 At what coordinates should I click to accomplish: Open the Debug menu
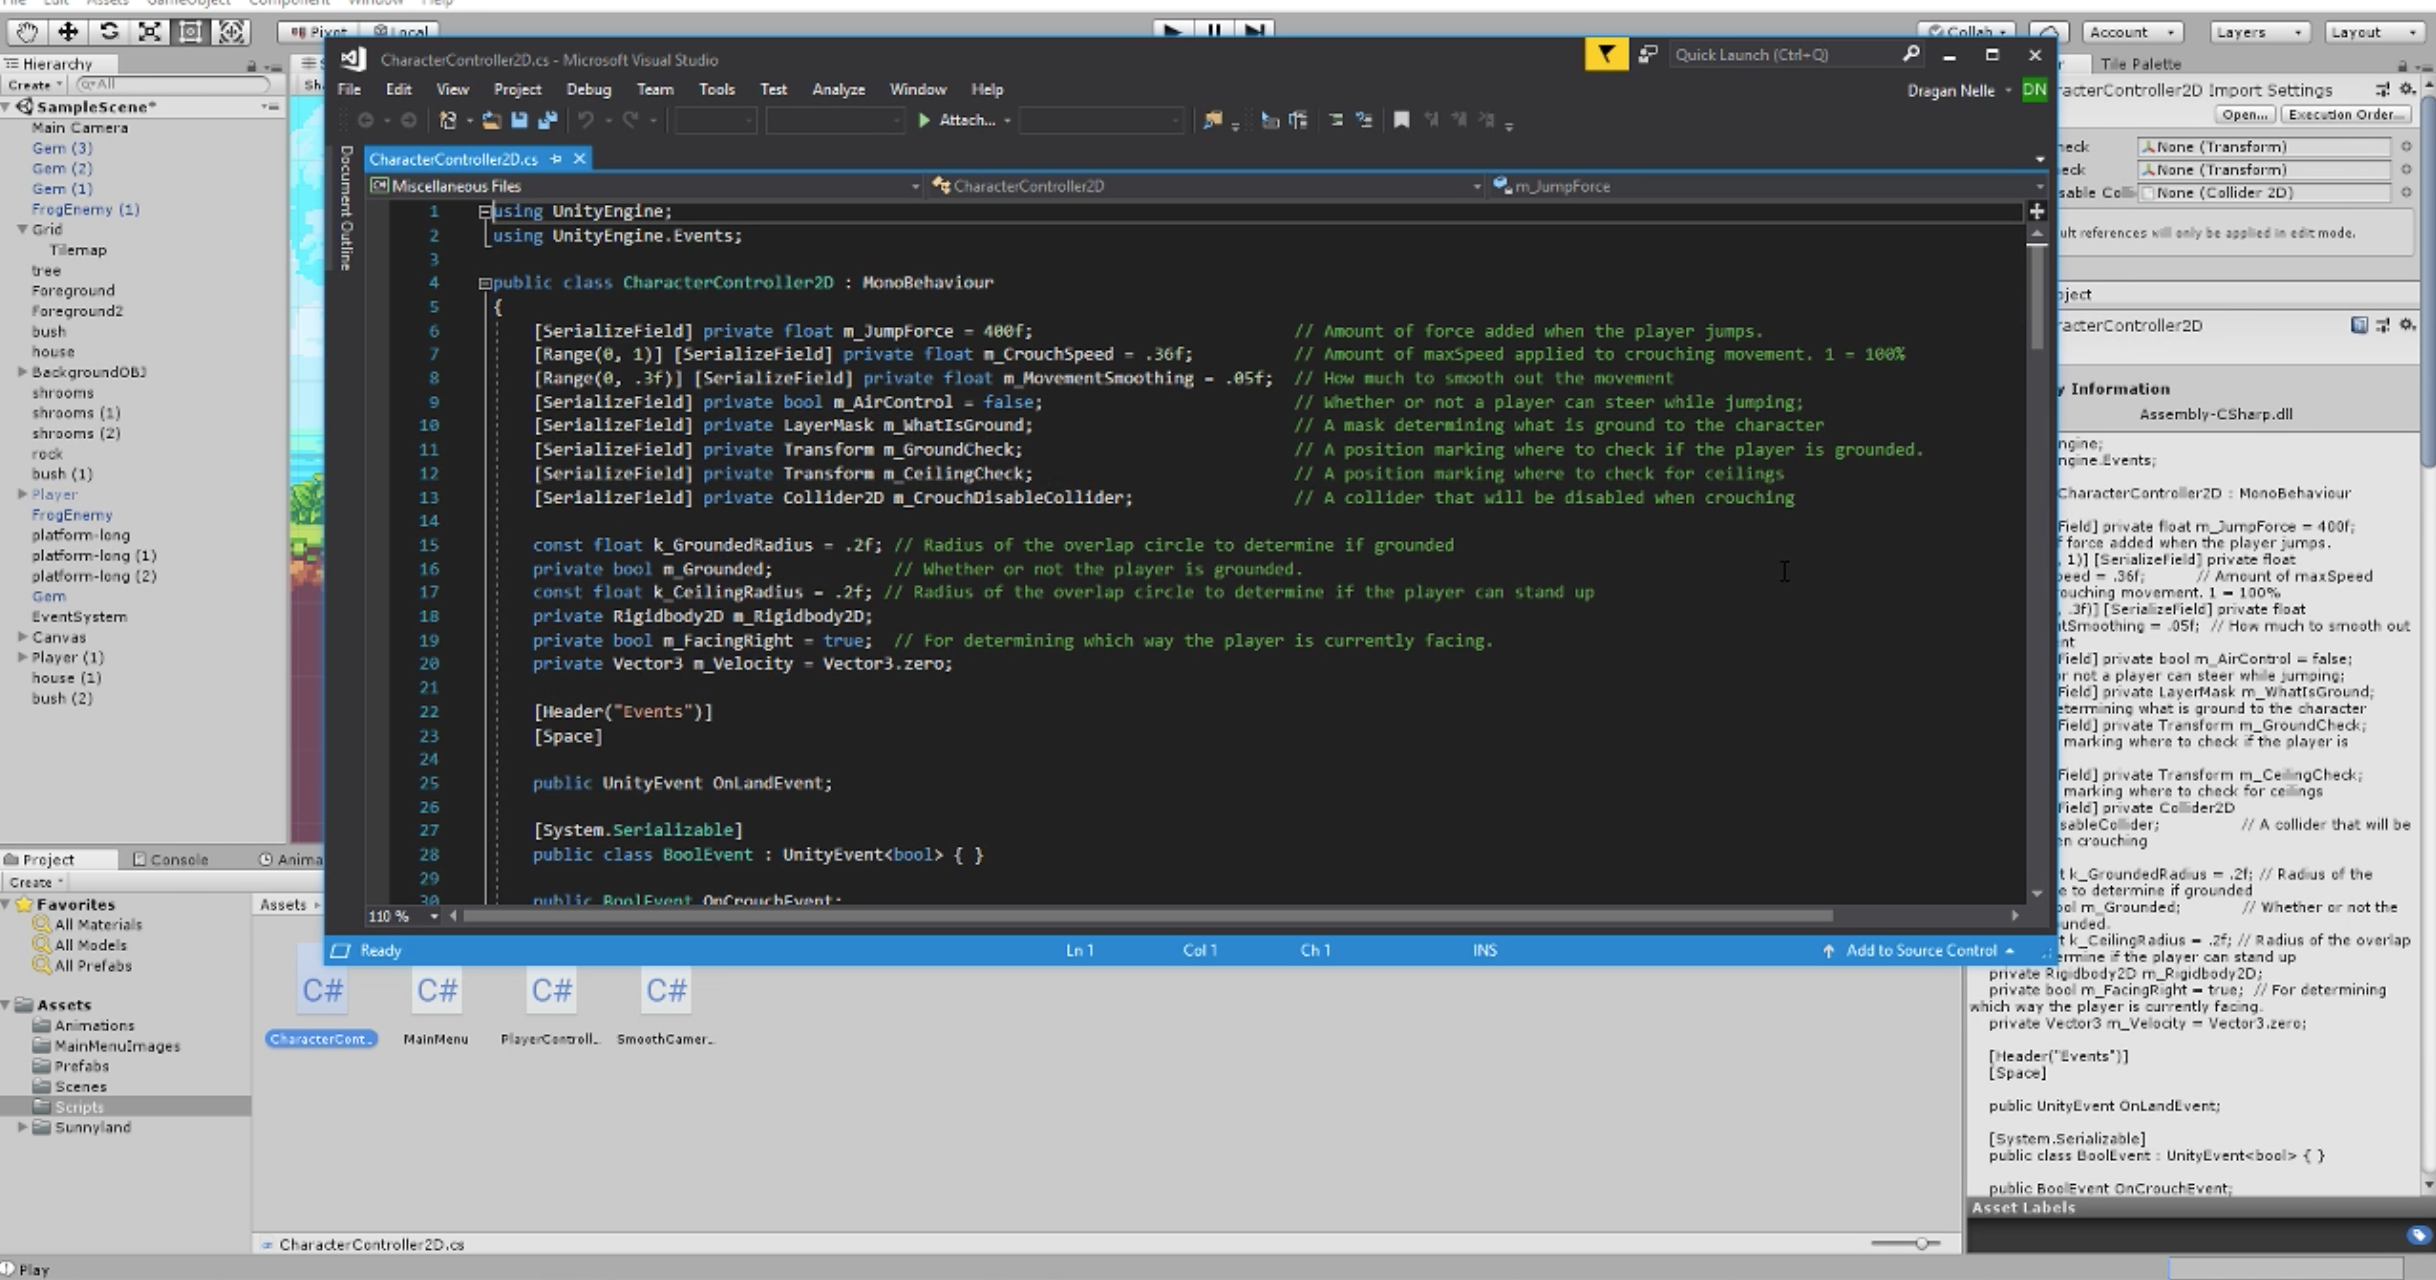point(588,89)
